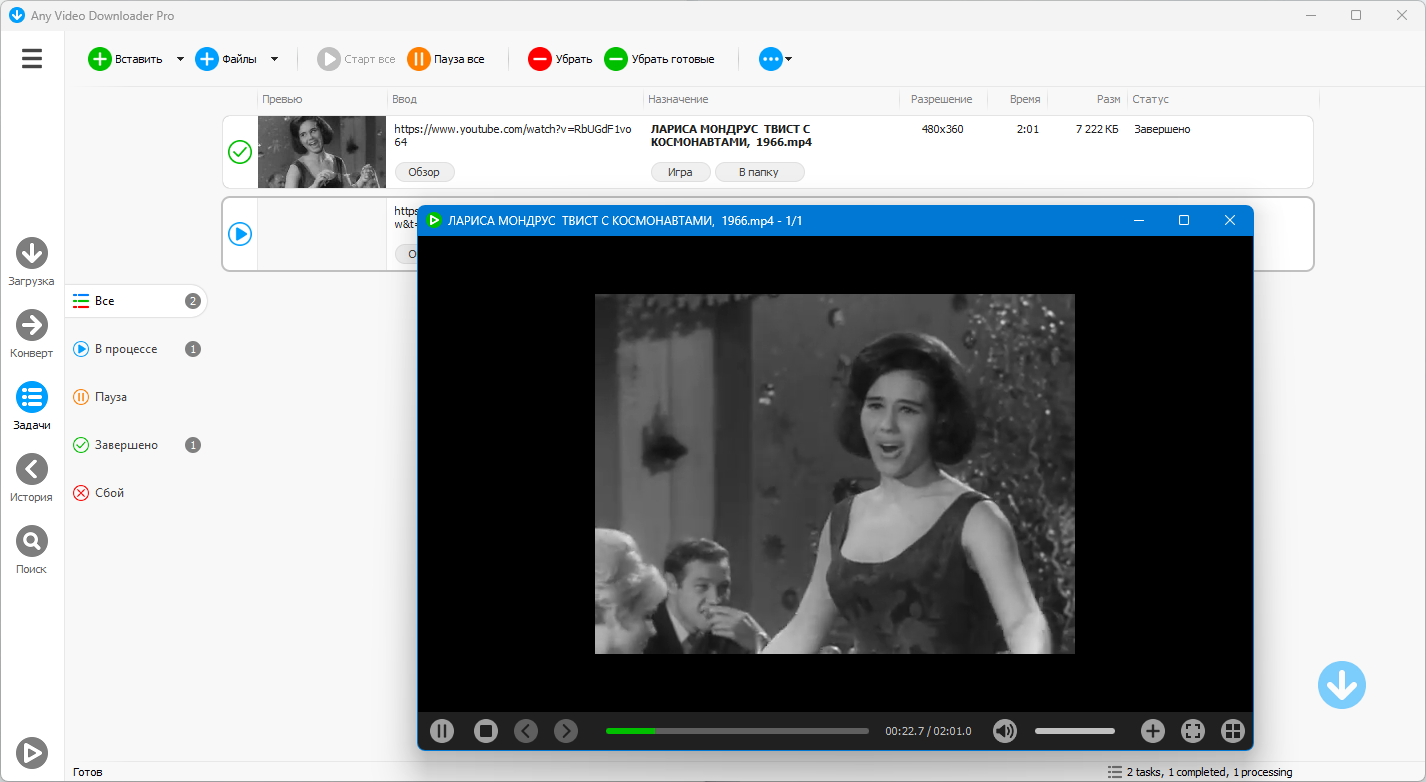Adjust the player volume slider
Image resolution: width=1426 pixels, height=782 pixels.
[1075, 731]
